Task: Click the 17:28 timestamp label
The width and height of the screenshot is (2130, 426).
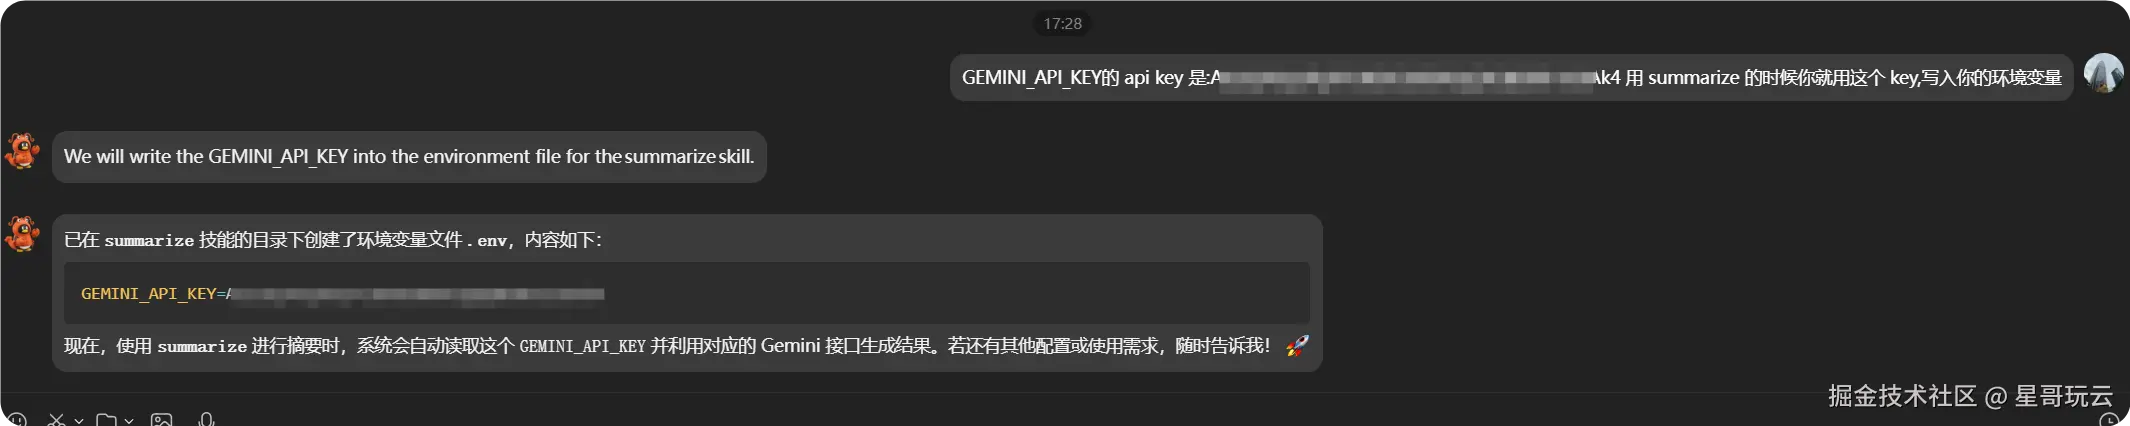Action: [1062, 23]
